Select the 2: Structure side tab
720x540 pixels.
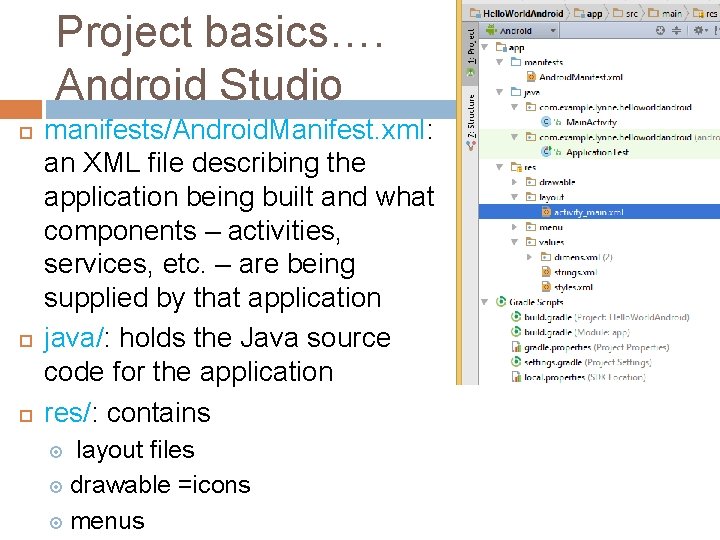tap(471, 121)
